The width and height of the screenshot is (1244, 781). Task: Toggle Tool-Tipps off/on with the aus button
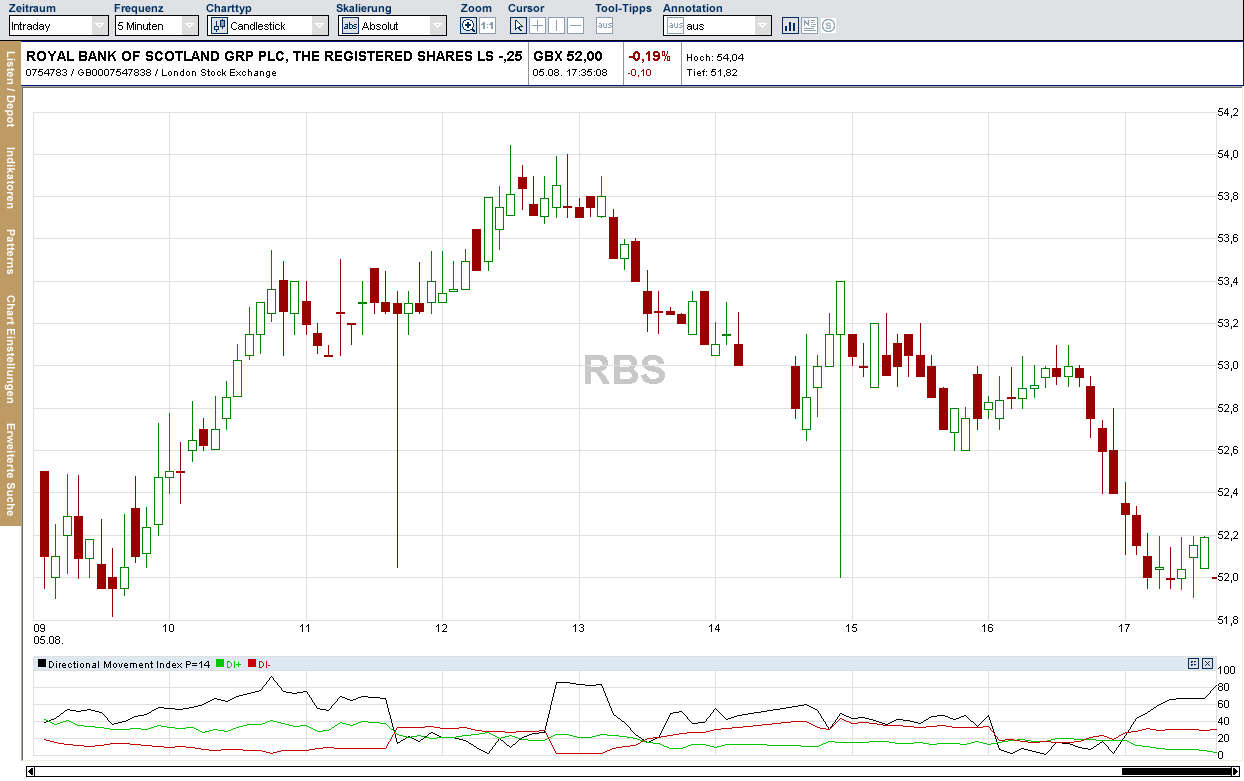point(602,27)
